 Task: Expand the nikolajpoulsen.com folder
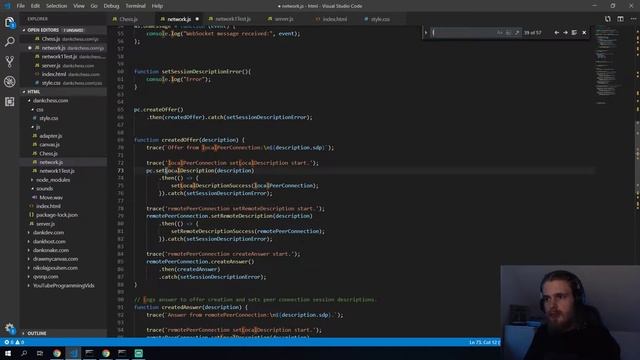click(55, 268)
